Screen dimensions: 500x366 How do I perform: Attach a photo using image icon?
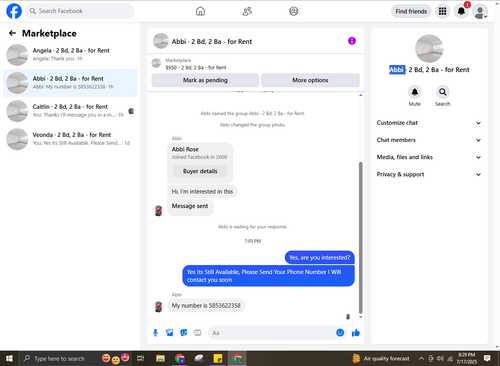tap(170, 332)
